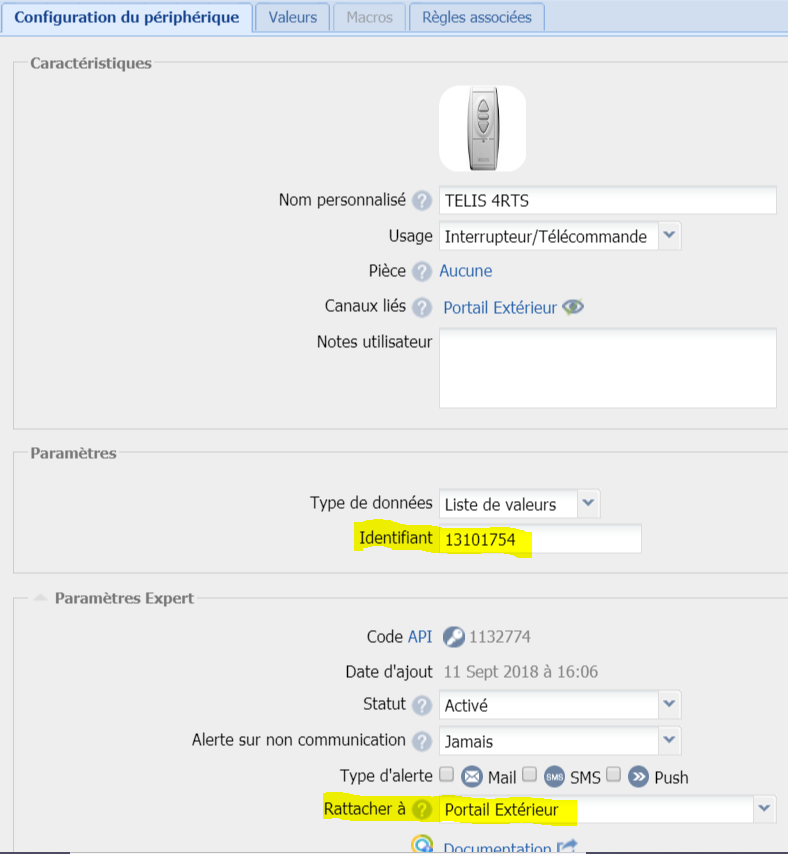Image resolution: width=788 pixels, height=854 pixels.
Task: Click the Aucune link for Pièce
Action: [x=465, y=271]
